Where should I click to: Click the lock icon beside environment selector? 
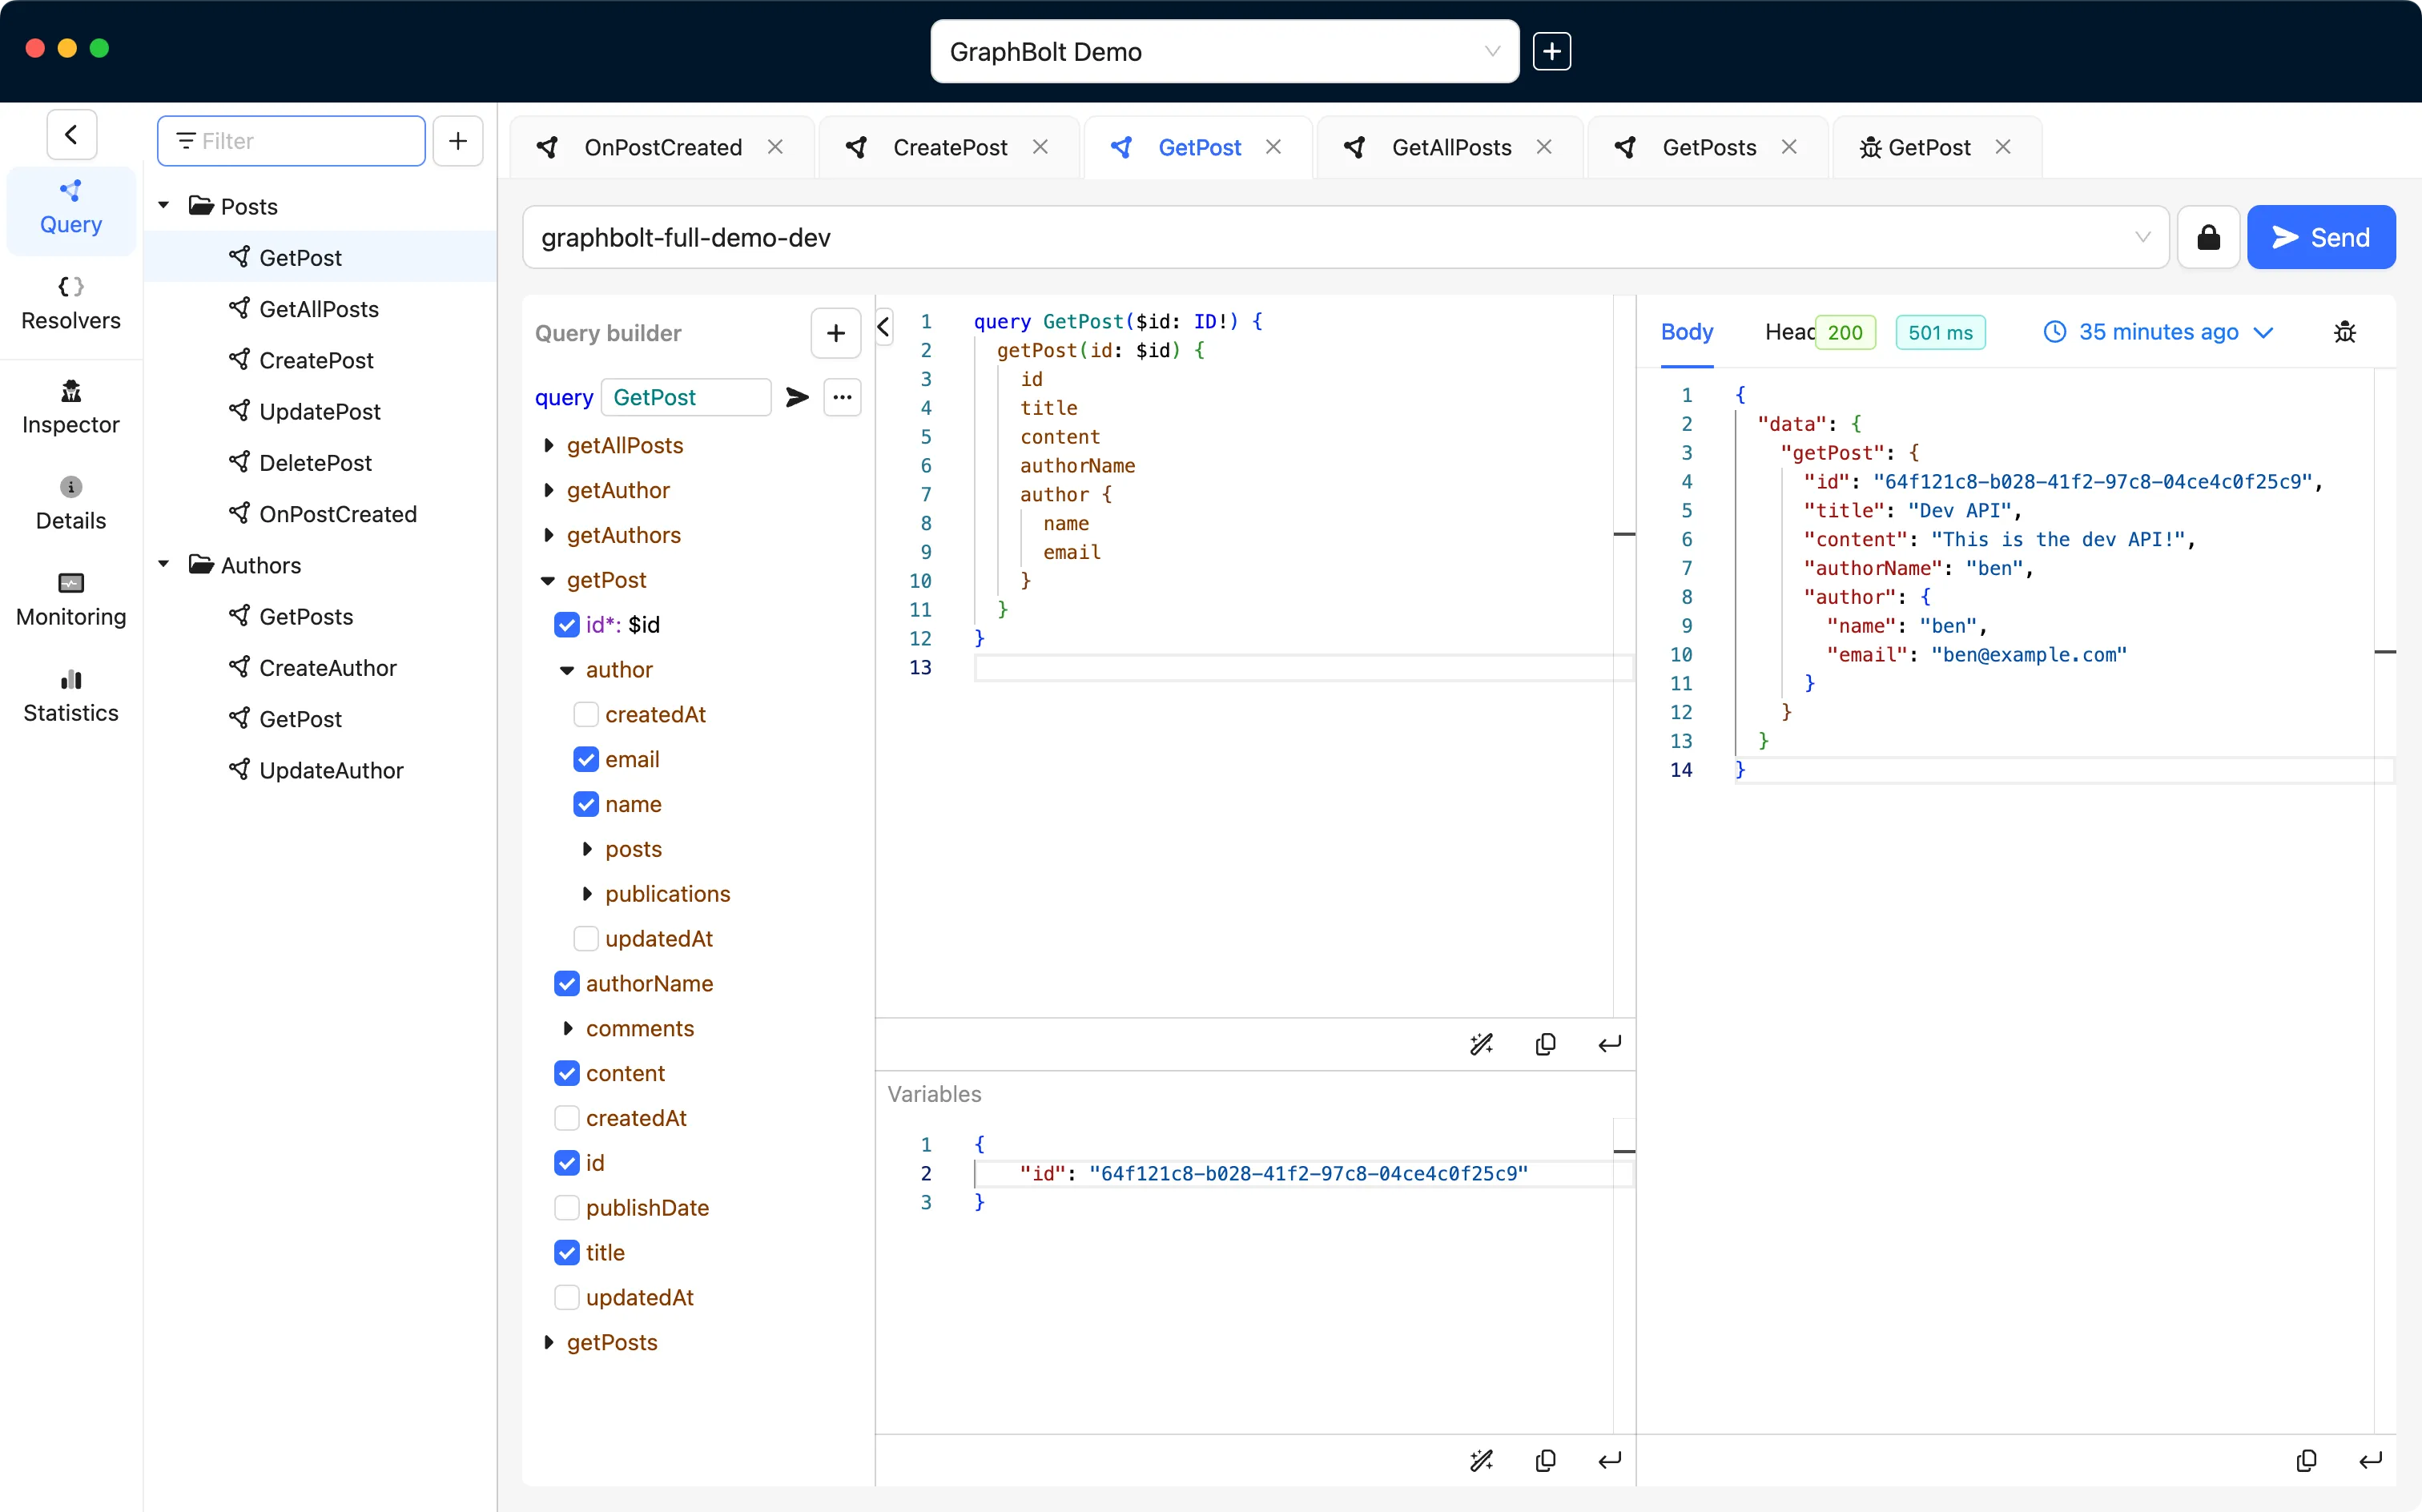(2208, 237)
